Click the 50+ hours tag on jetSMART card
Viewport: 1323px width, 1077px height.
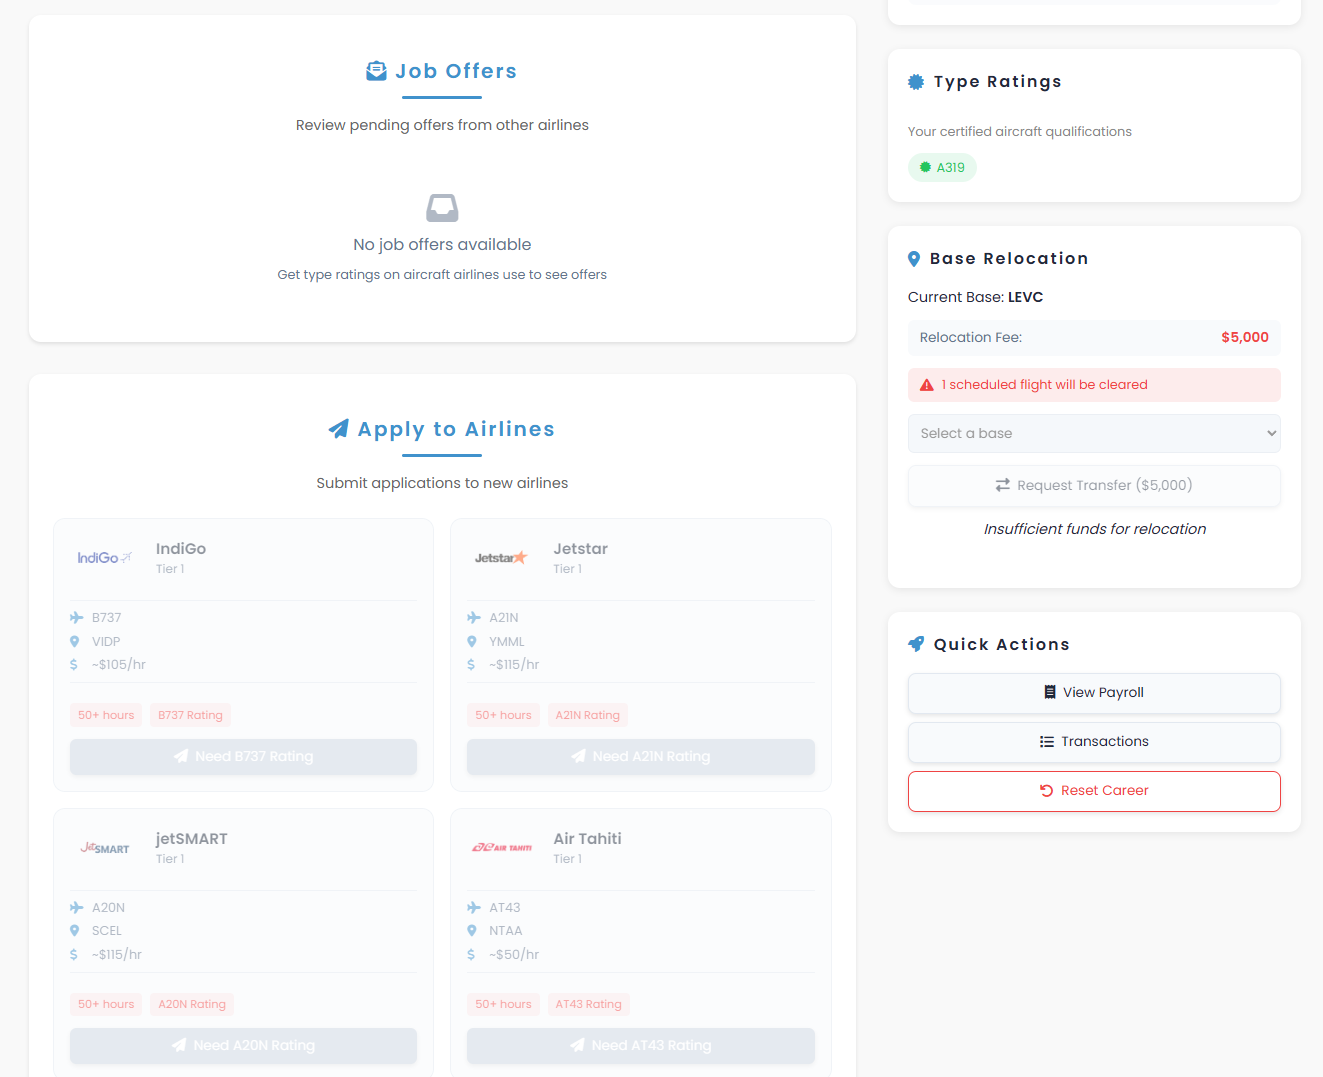106,1005
